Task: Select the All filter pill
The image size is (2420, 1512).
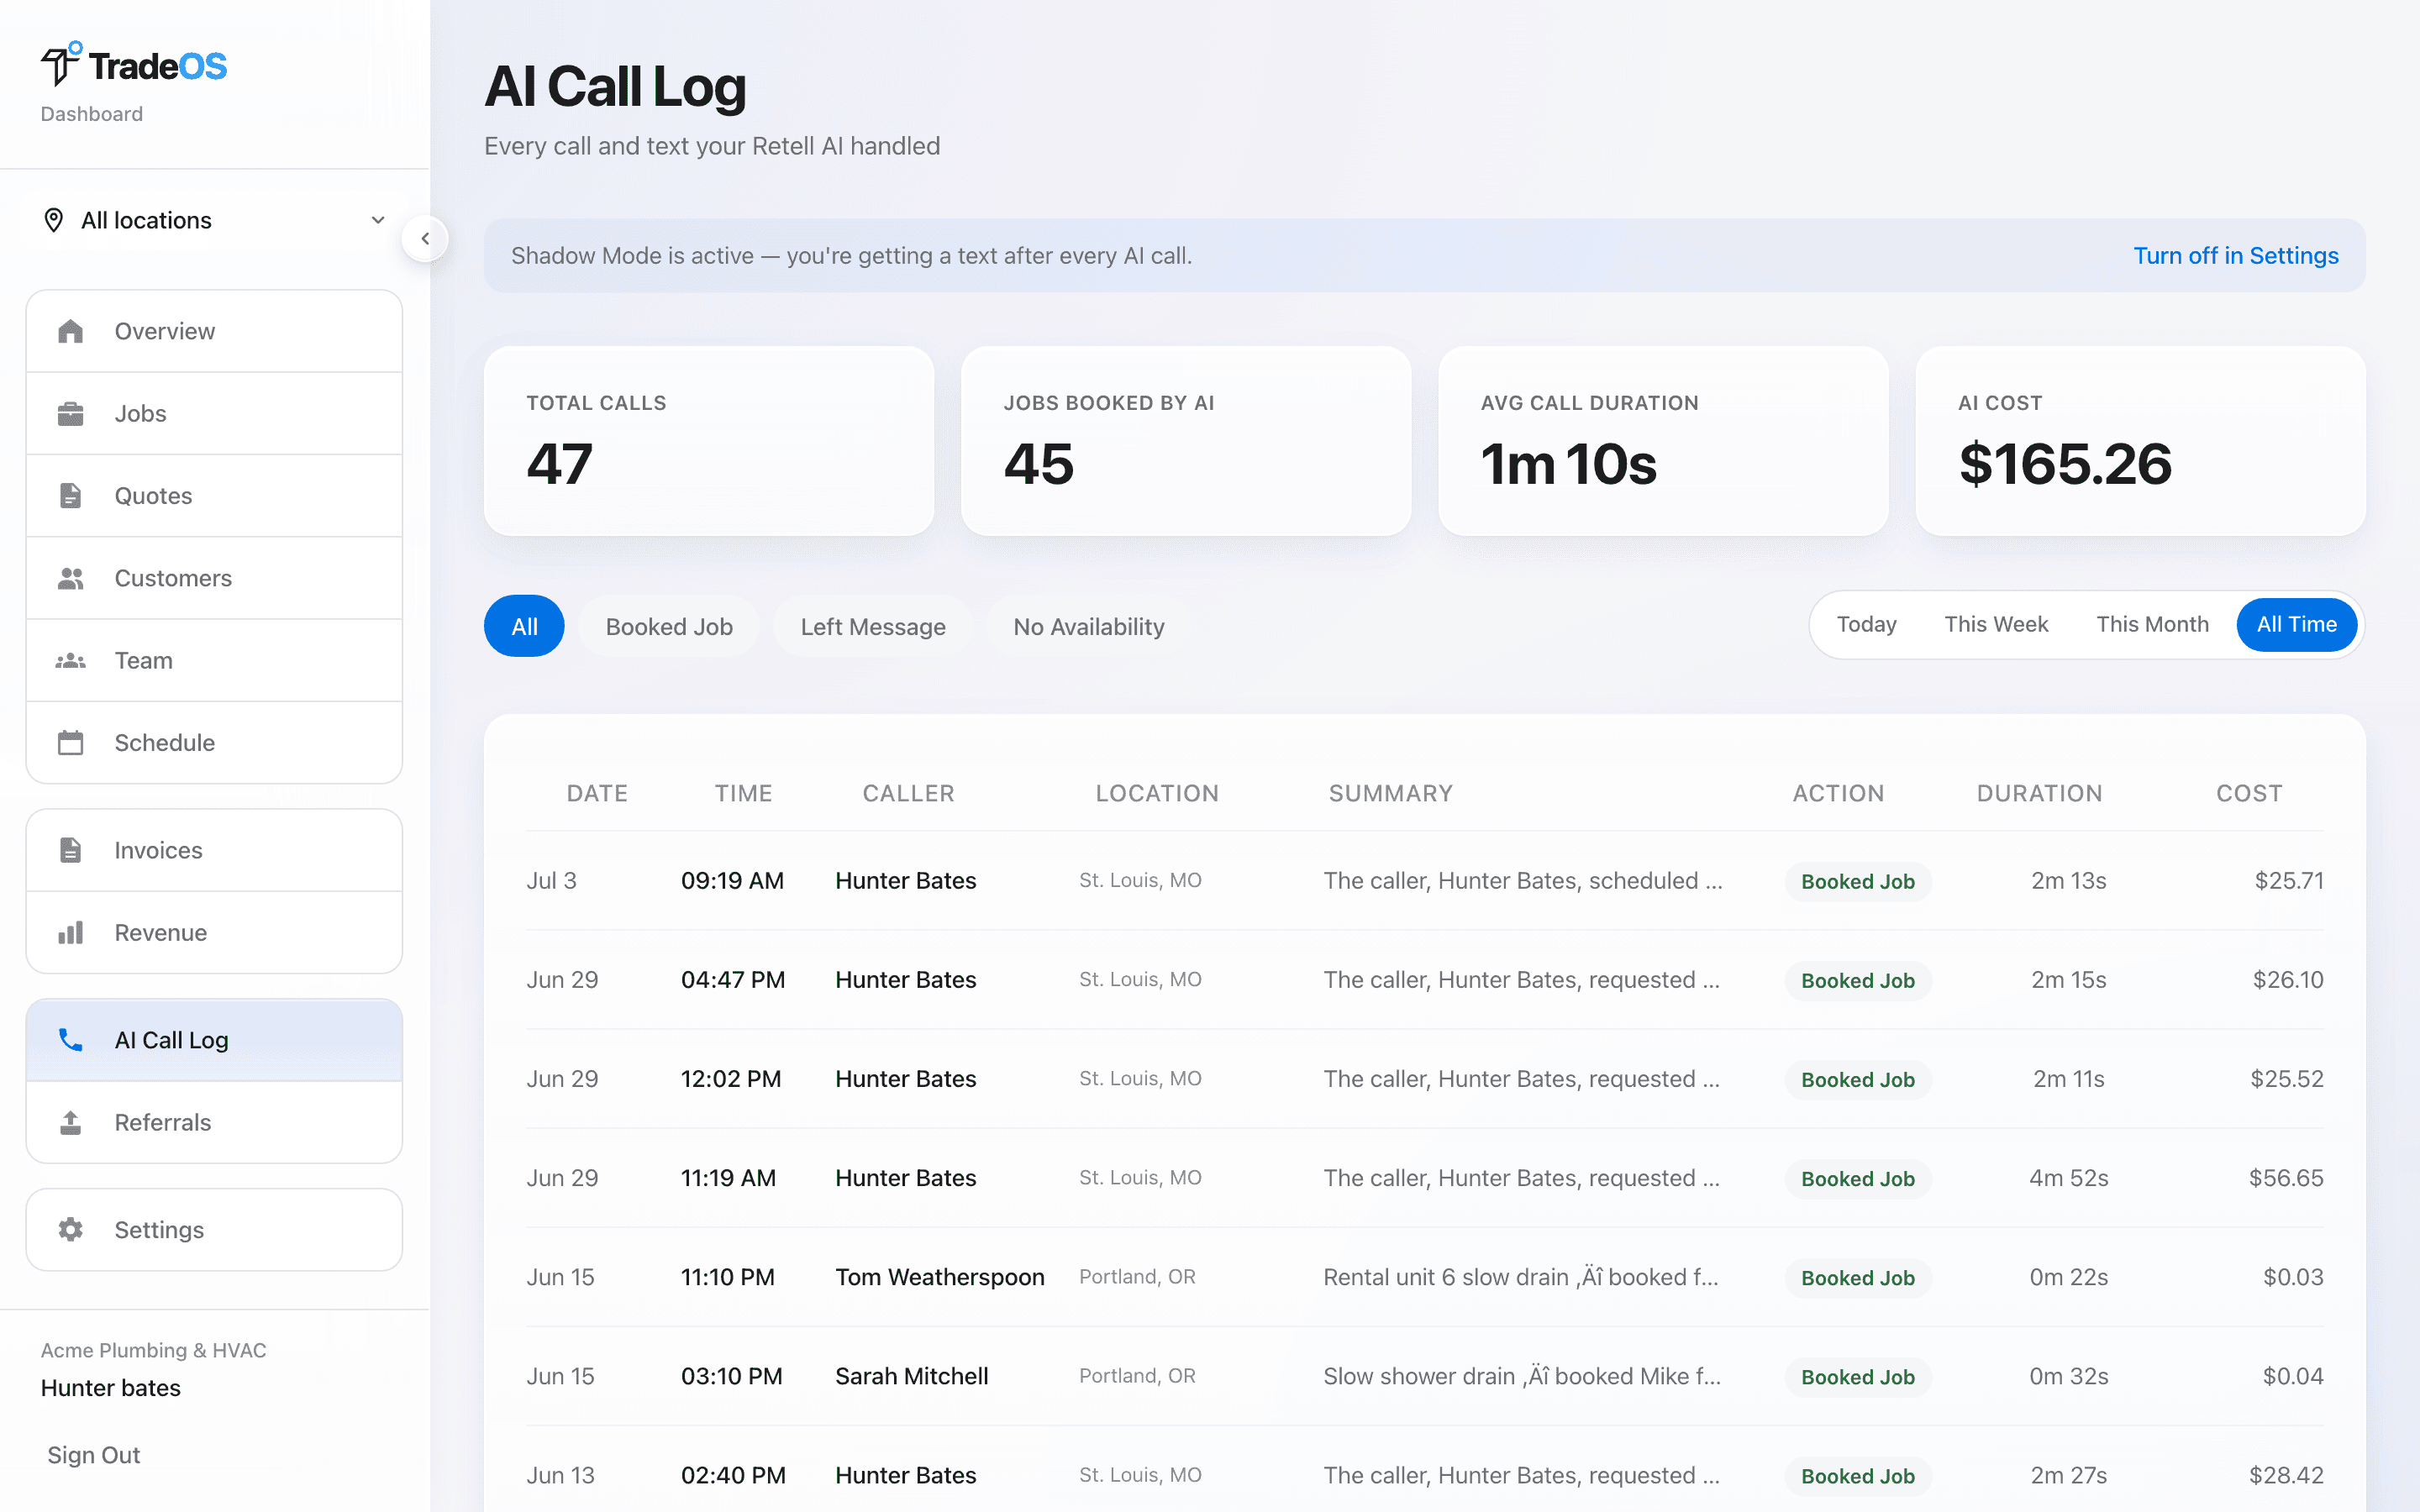Action: coord(524,626)
